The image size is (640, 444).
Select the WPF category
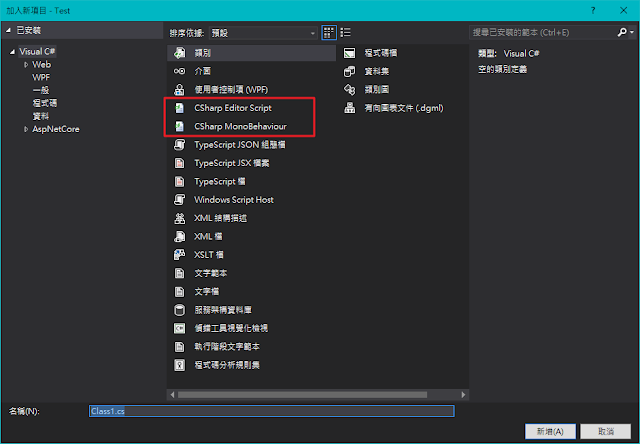[x=41, y=78]
